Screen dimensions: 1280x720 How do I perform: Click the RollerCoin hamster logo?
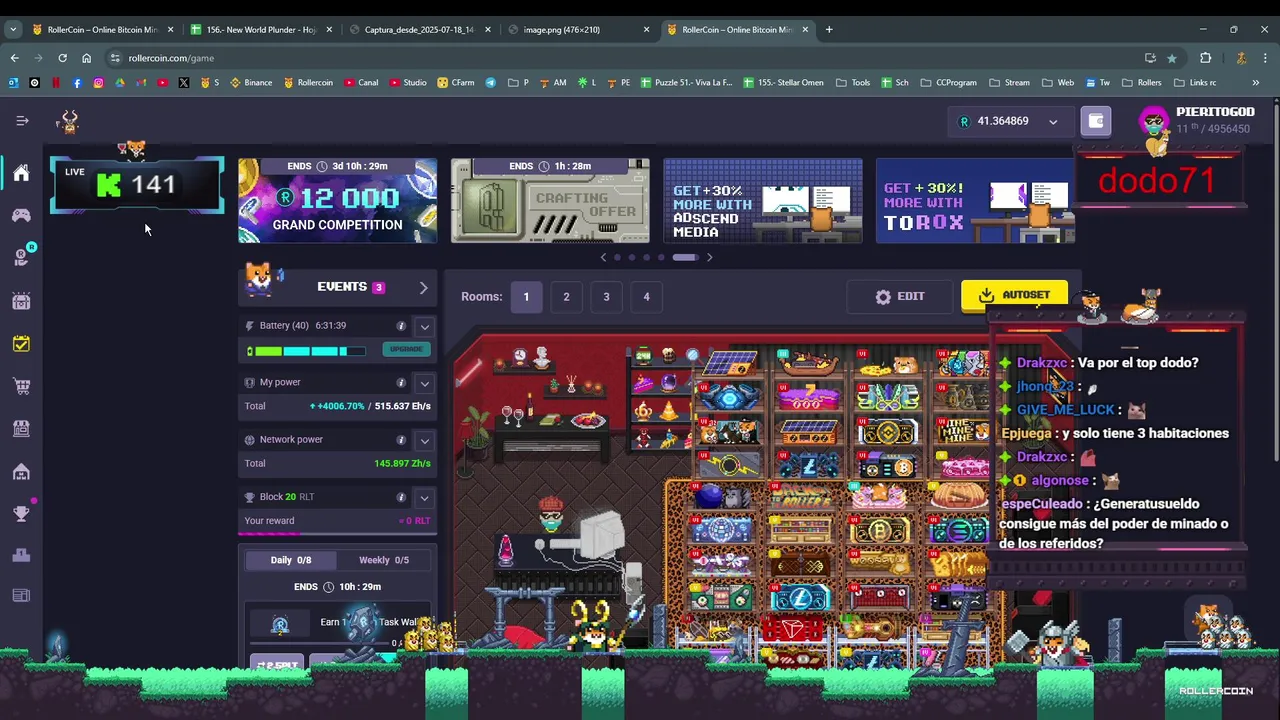68,122
